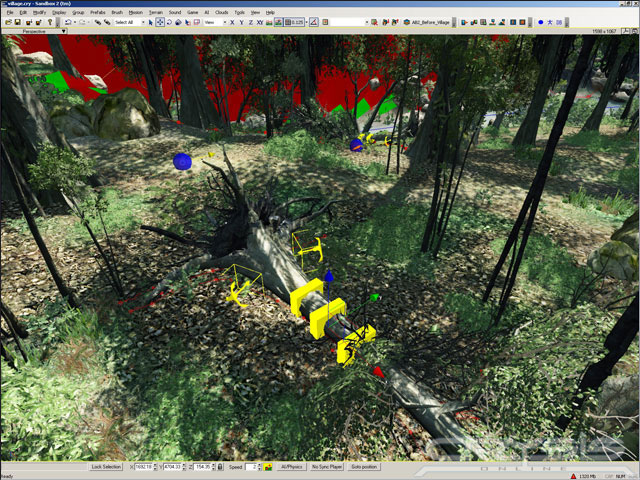Screen dimensions: 640x480
Task: Open the Prefabs menu
Action: tap(98, 12)
